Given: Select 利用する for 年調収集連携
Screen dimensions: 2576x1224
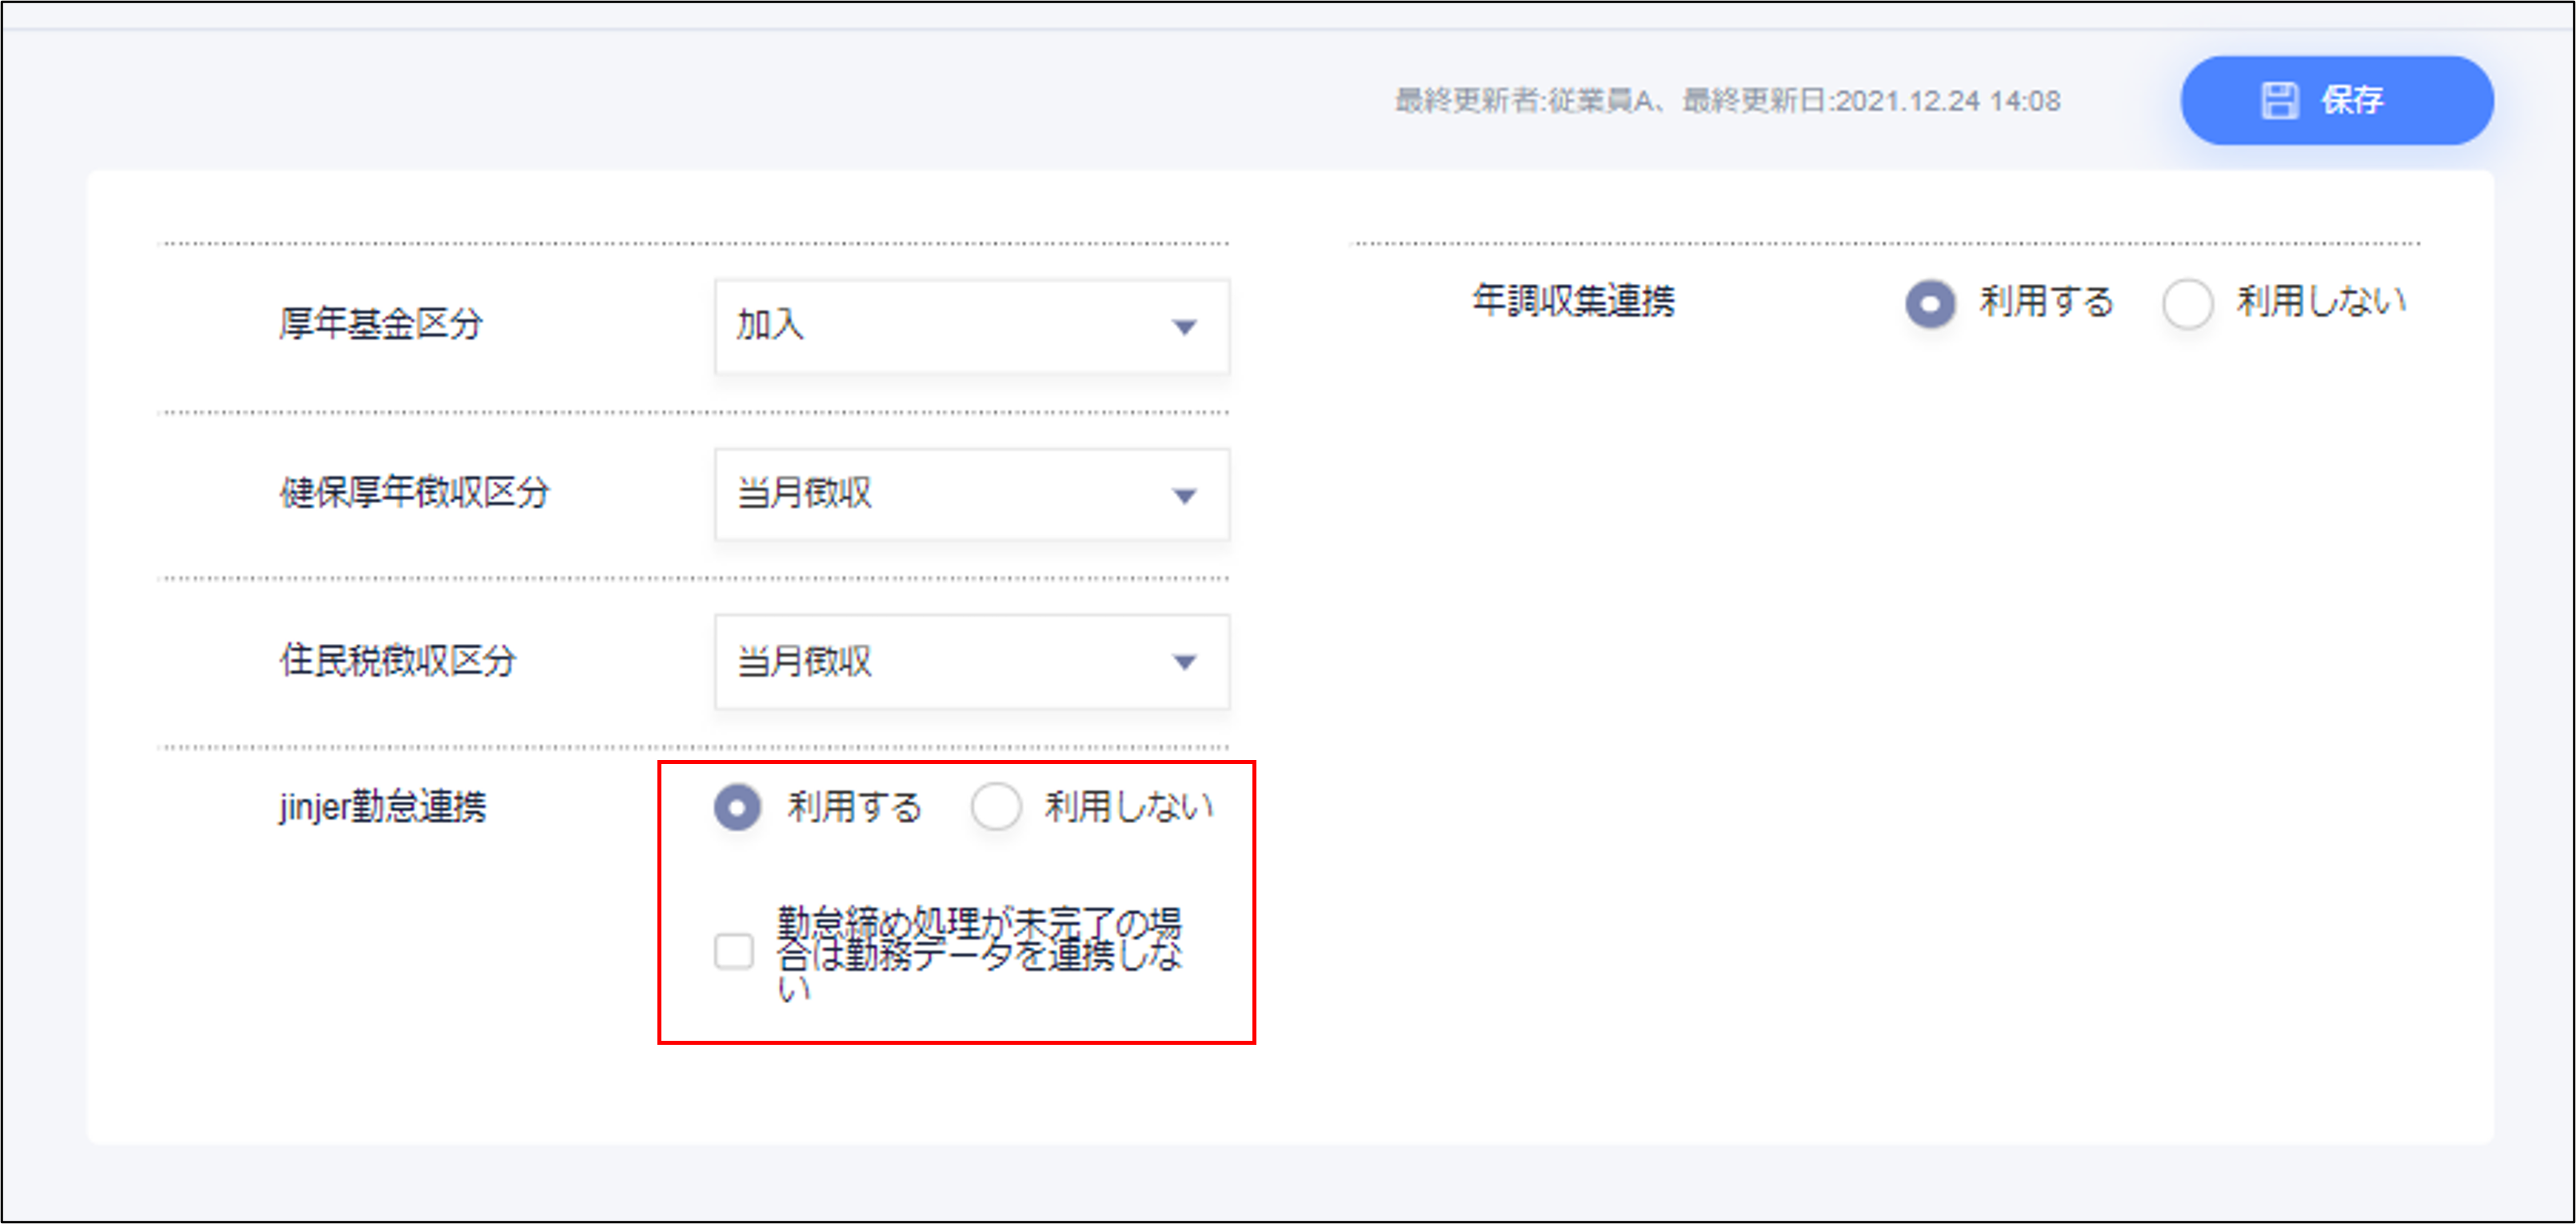Looking at the screenshot, I should click(x=1930, y=303).
